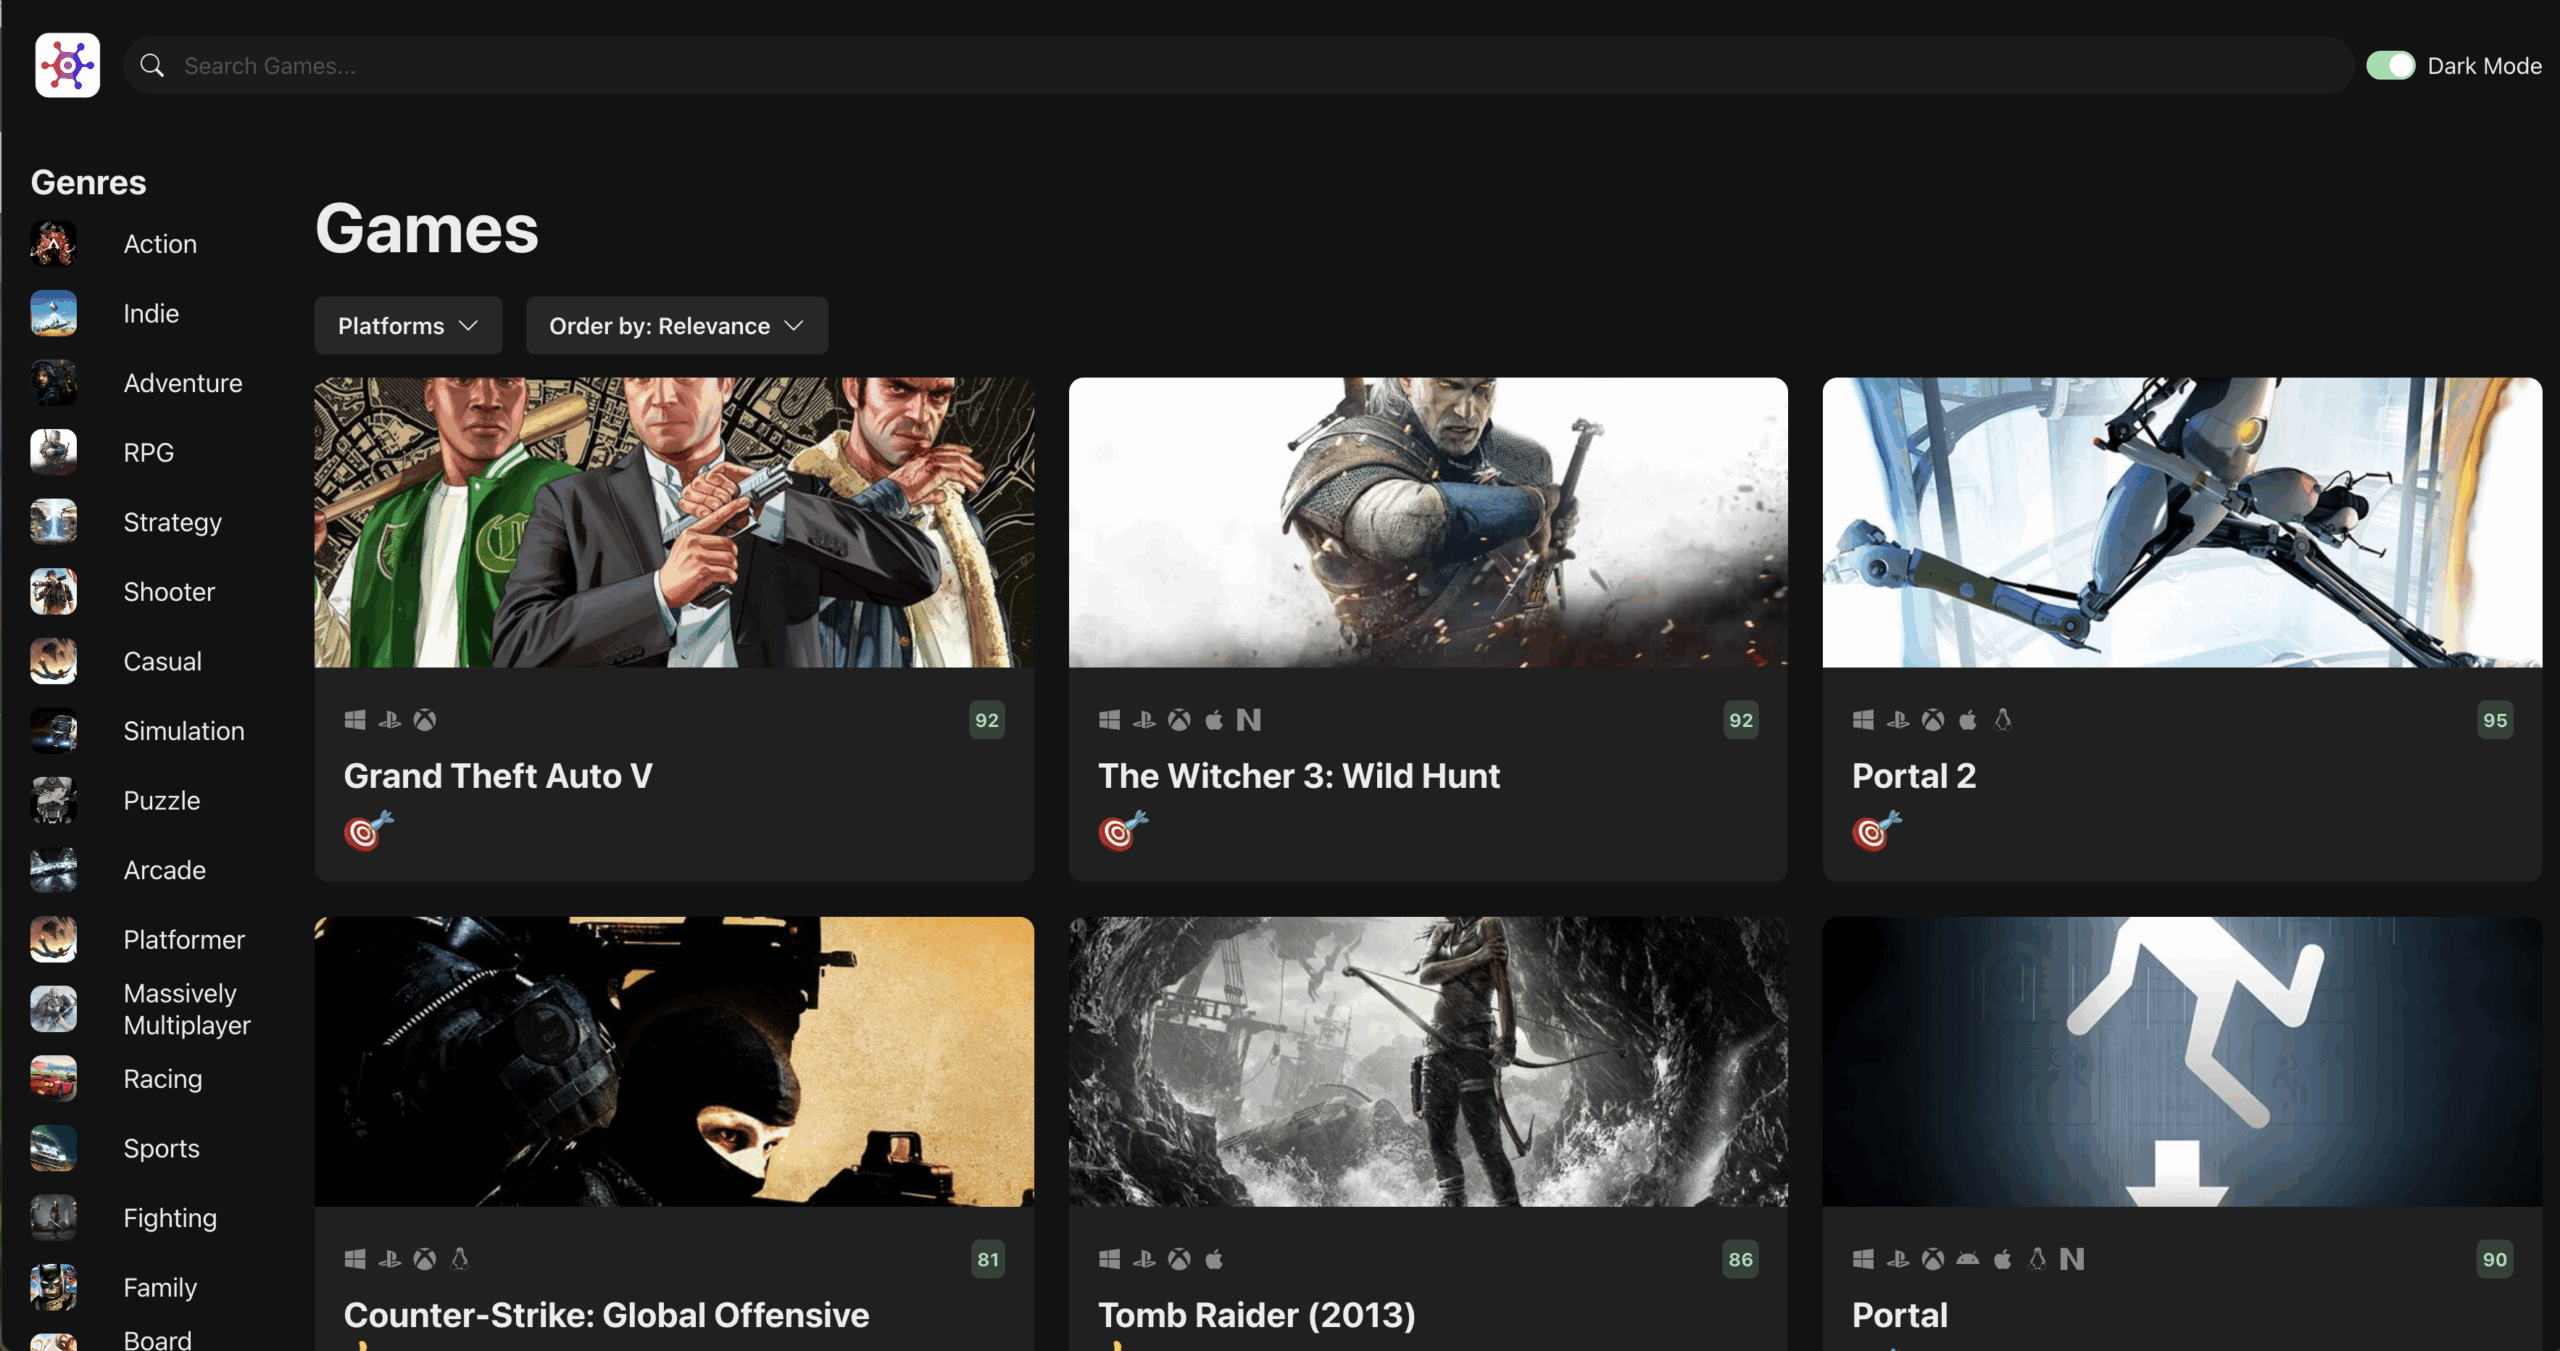The height and width of the screenshot is (1351, 2560).
Task: Click the Casual genre icon
Action: pyautogui.click(x=53, y=661)
